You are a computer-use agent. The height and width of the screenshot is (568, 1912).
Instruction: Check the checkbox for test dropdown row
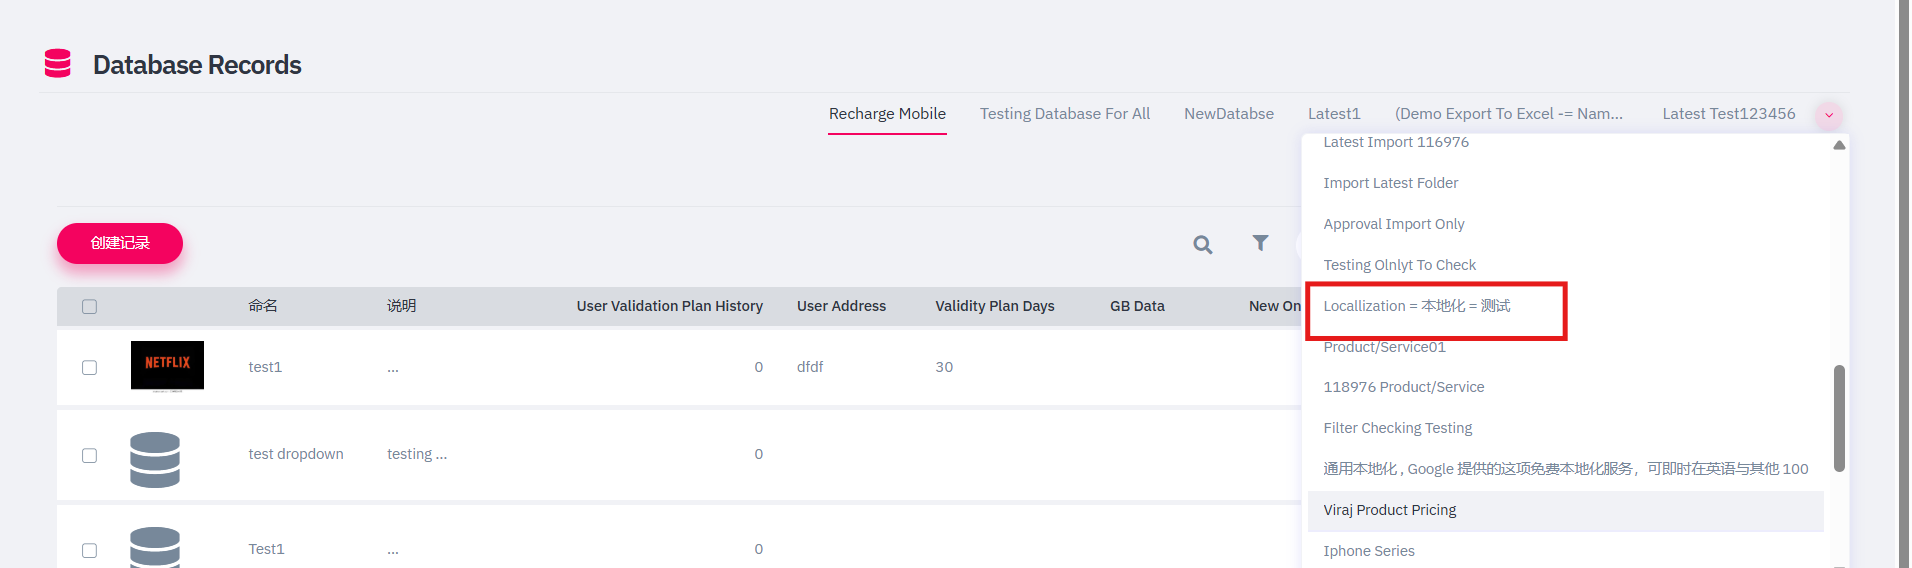89,455
